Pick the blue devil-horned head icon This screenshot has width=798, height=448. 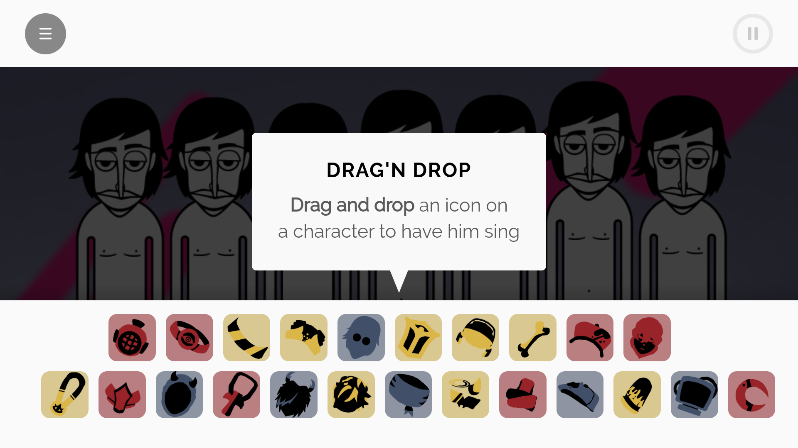point(179,395)
